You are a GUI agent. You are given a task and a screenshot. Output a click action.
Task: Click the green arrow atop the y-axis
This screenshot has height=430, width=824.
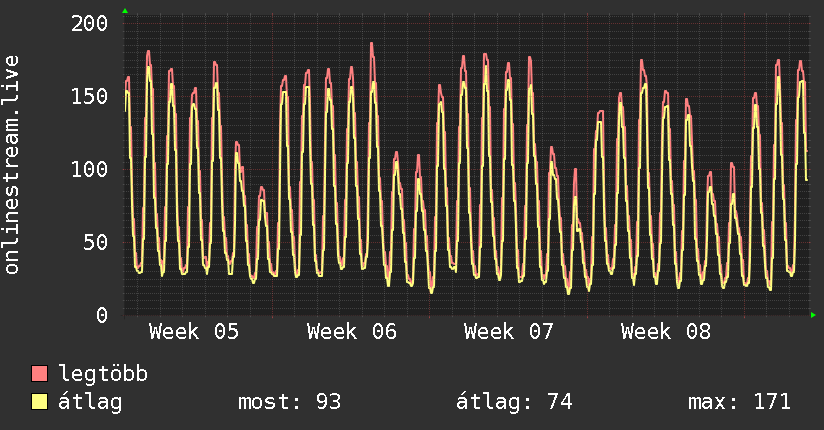pos(125,11)
